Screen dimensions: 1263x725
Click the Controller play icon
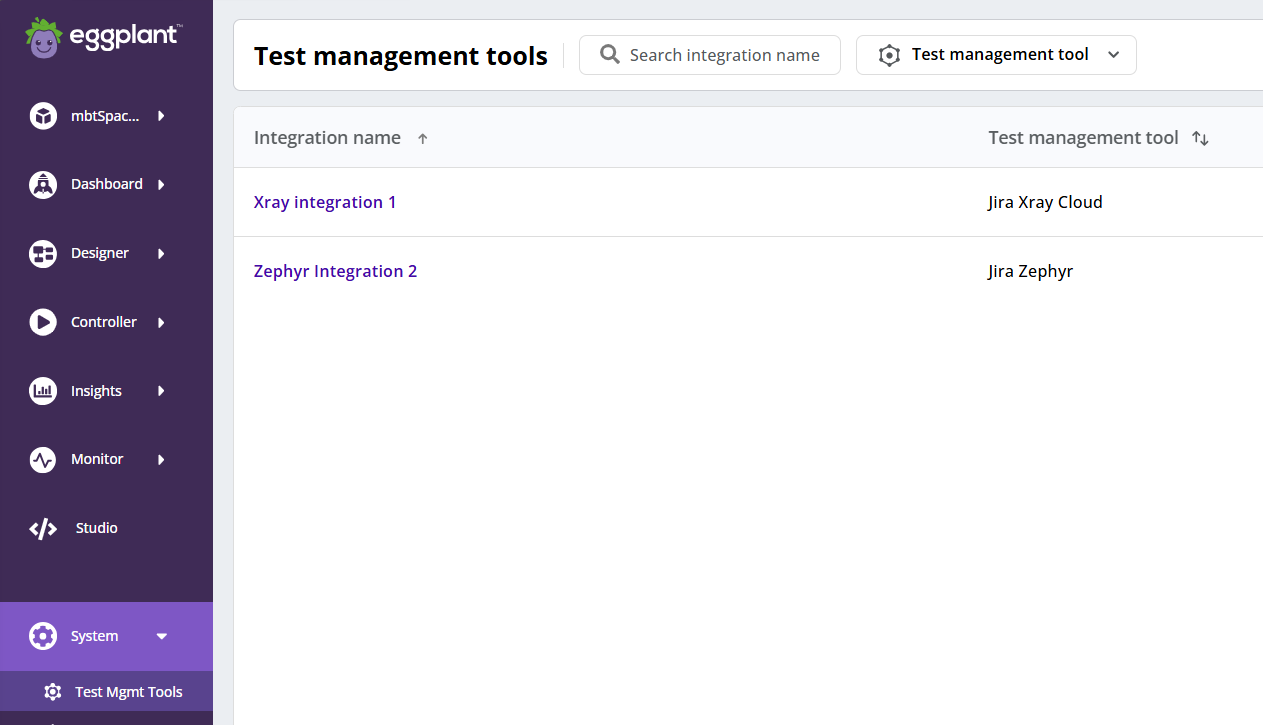click(x=43, y=322)
